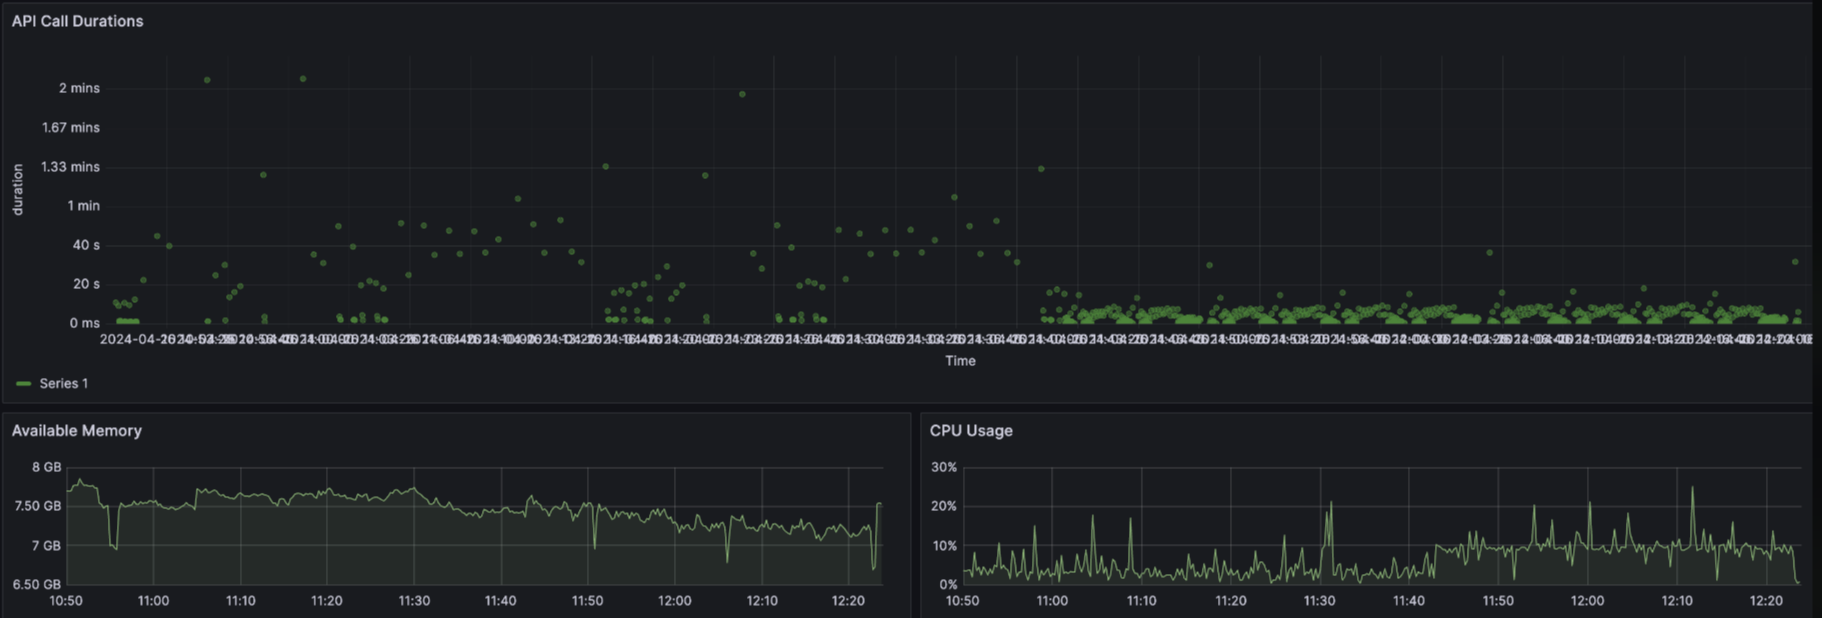Viewport: 1822px width, 618px height.
Task: Click the vertical 'duration' axis title
Action: pos(18,190)
